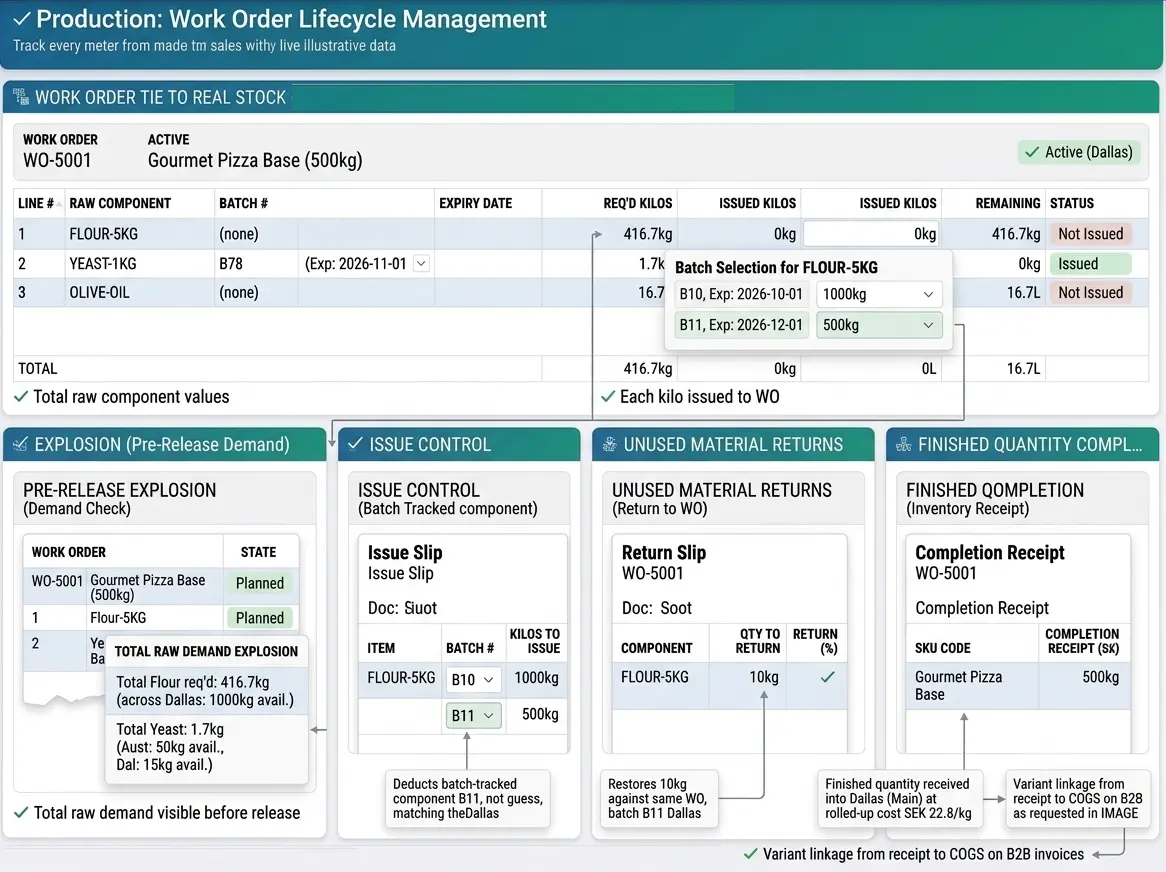This screenshot has height=872, width=1166.
Task: Open the YEAST-1KG expiry dropdown arrow
Action: point(422,263)
